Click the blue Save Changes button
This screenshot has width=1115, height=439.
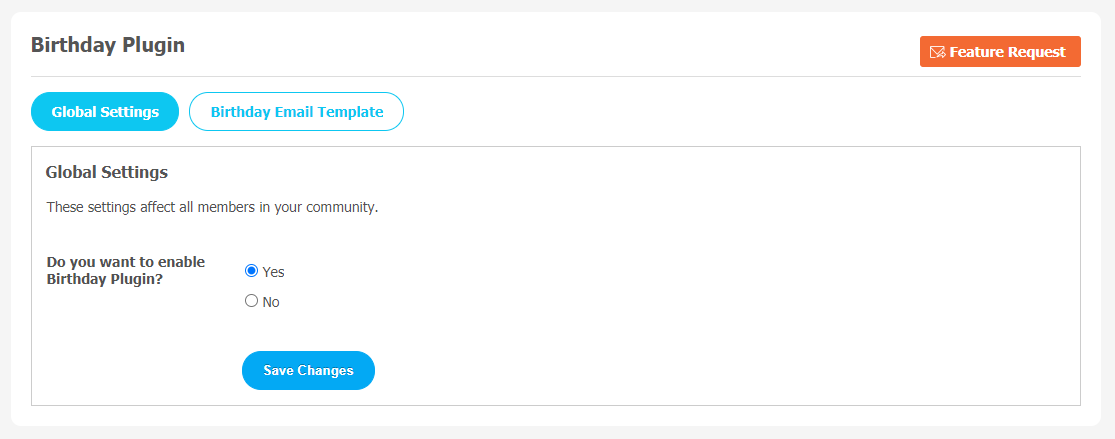click(x=308, y=370)
